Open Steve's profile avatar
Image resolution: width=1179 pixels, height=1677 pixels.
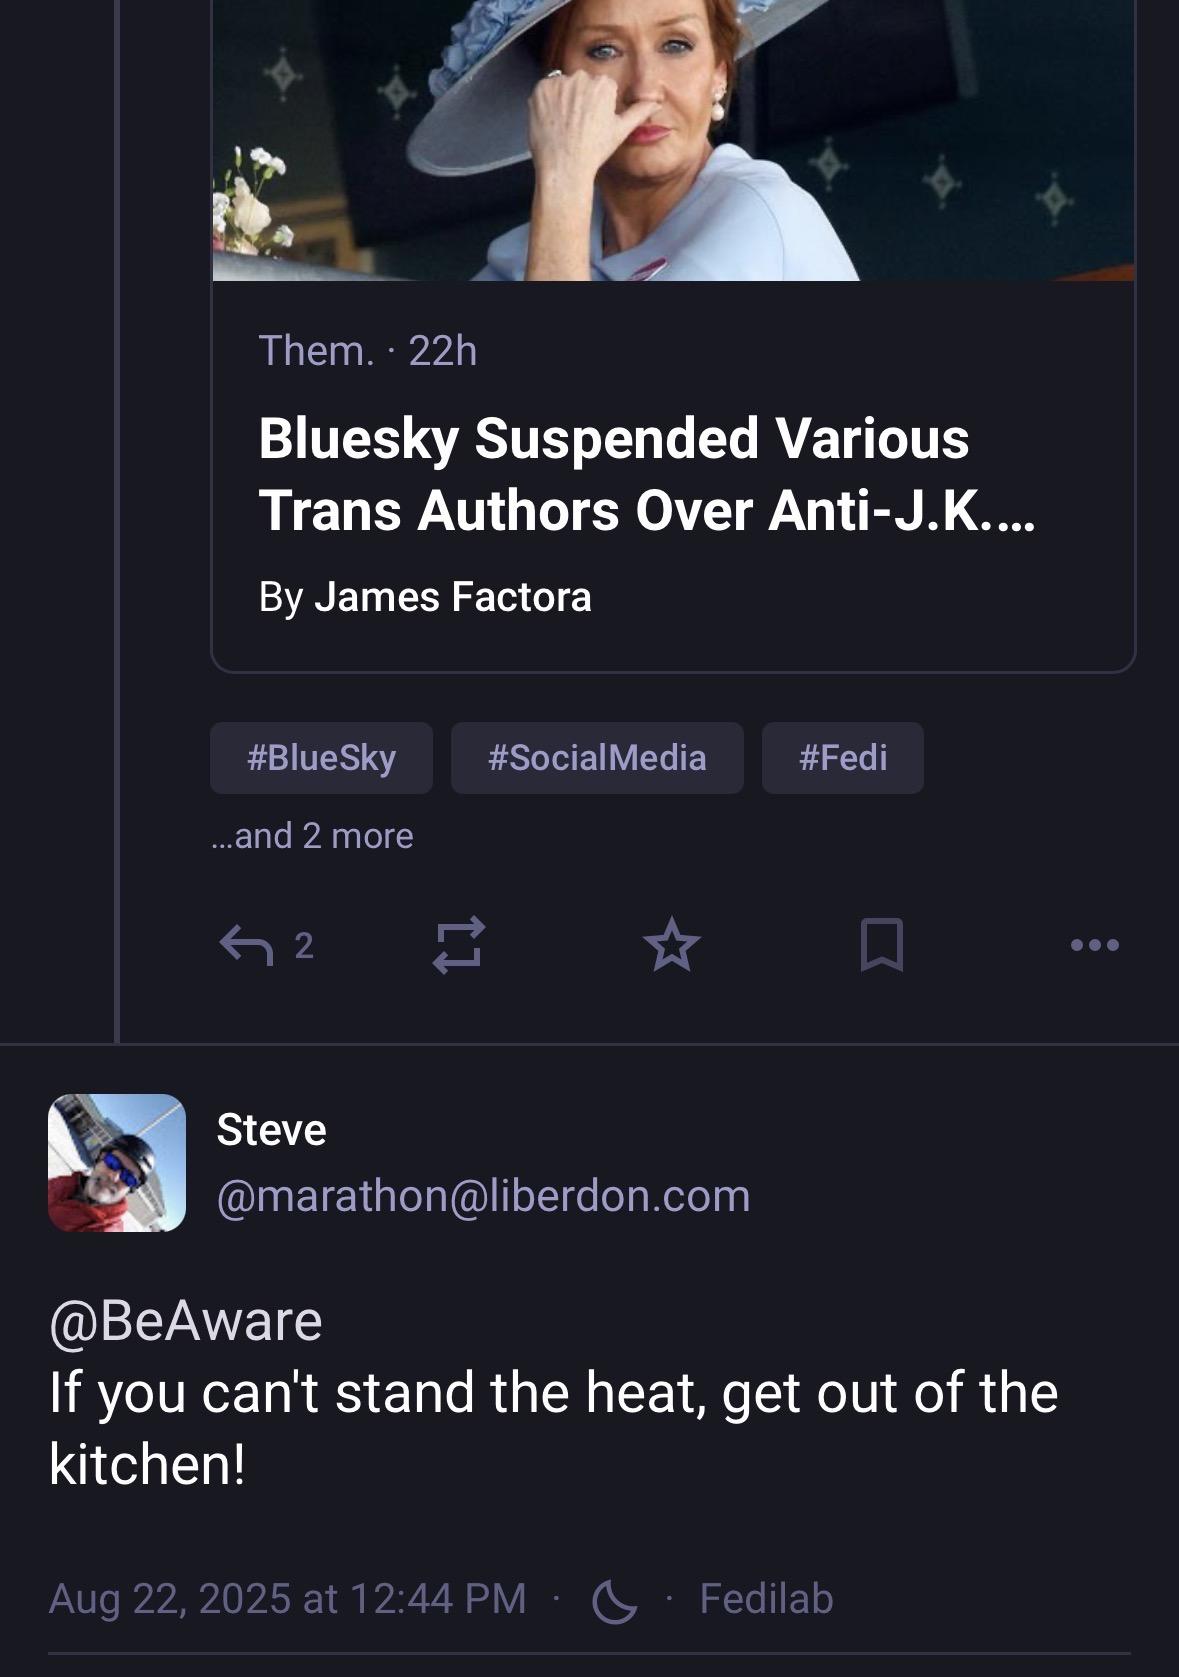click(117, 1163)
